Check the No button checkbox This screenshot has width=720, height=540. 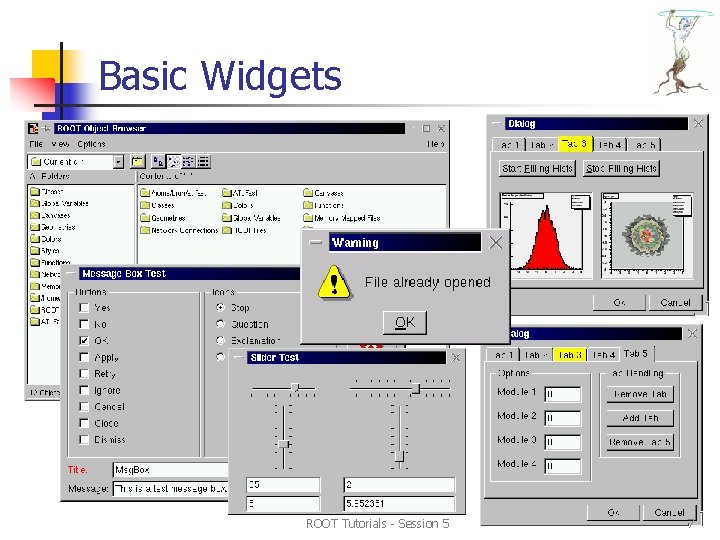pyautogui.click(x=84, y=324)
